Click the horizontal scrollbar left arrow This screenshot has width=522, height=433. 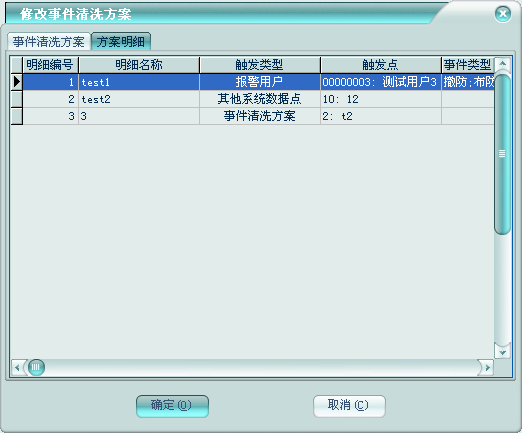[18, 367]
